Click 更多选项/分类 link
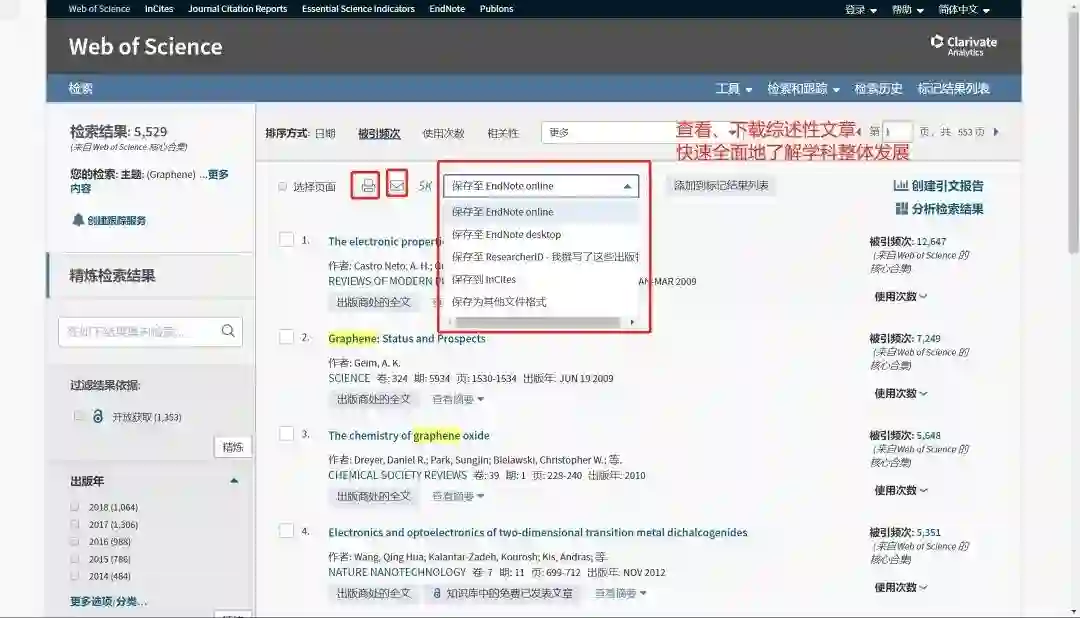The width and height of the screenshot is (1080, 618). pos(108,601)
